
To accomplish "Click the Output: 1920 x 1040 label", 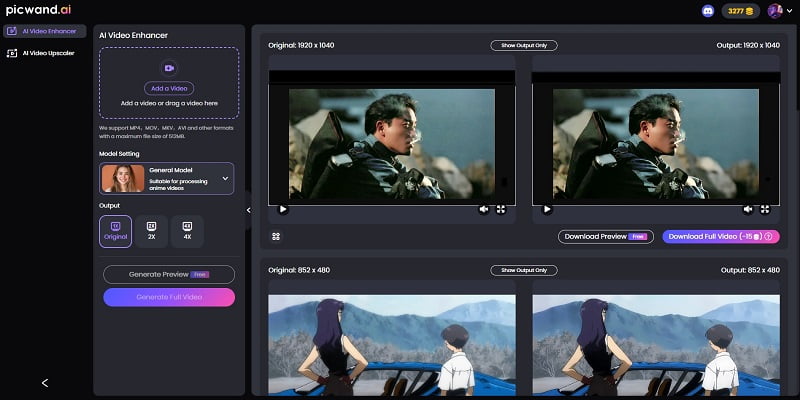I will pyautogui.click(x=748, y=45).
